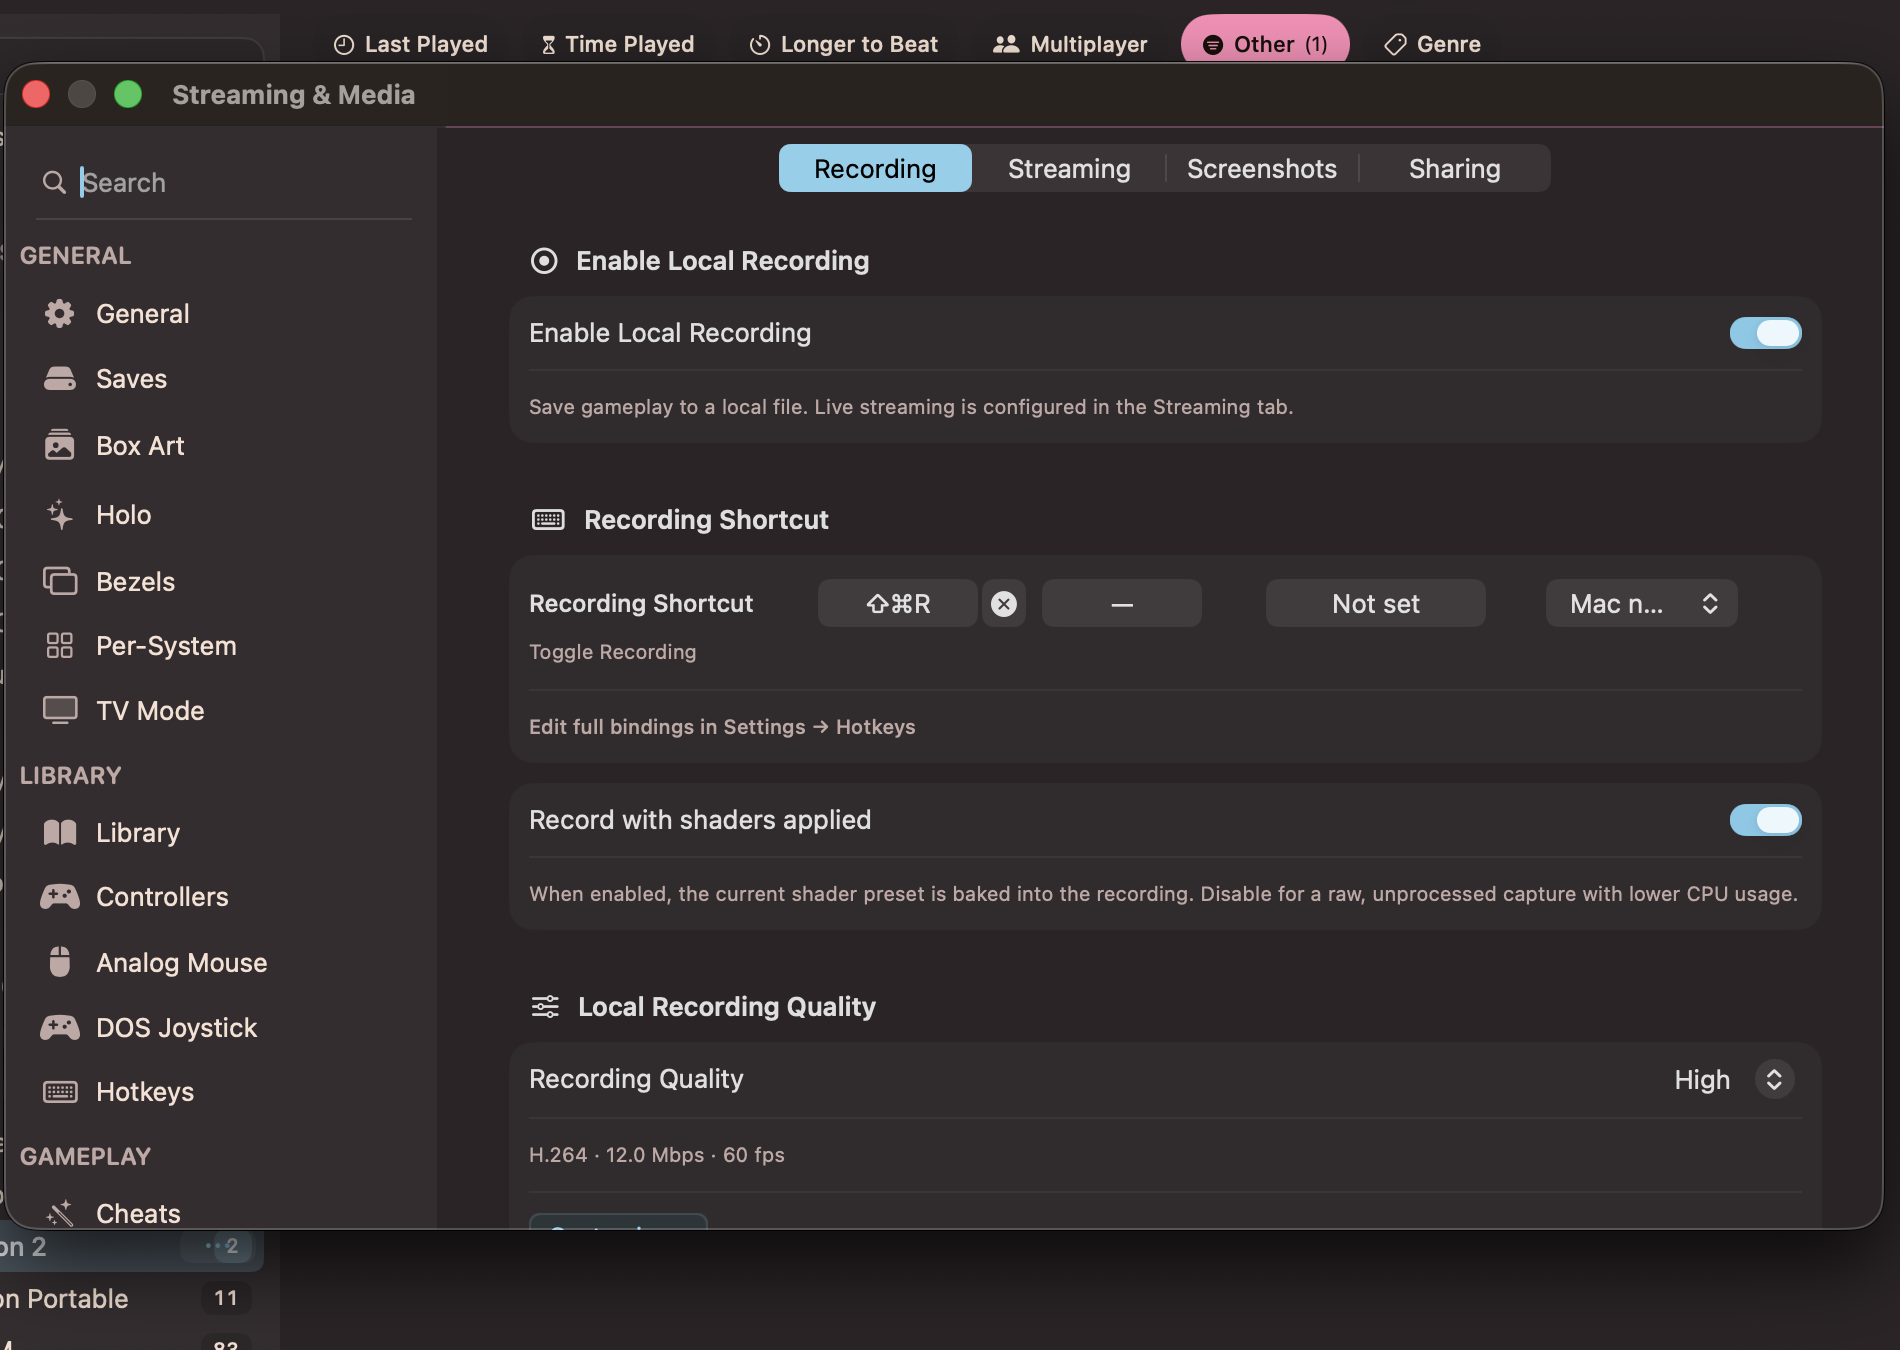
Task: Click the 'Toggle Recording' label
Action: pyautogui.click(x=613, y=652)
